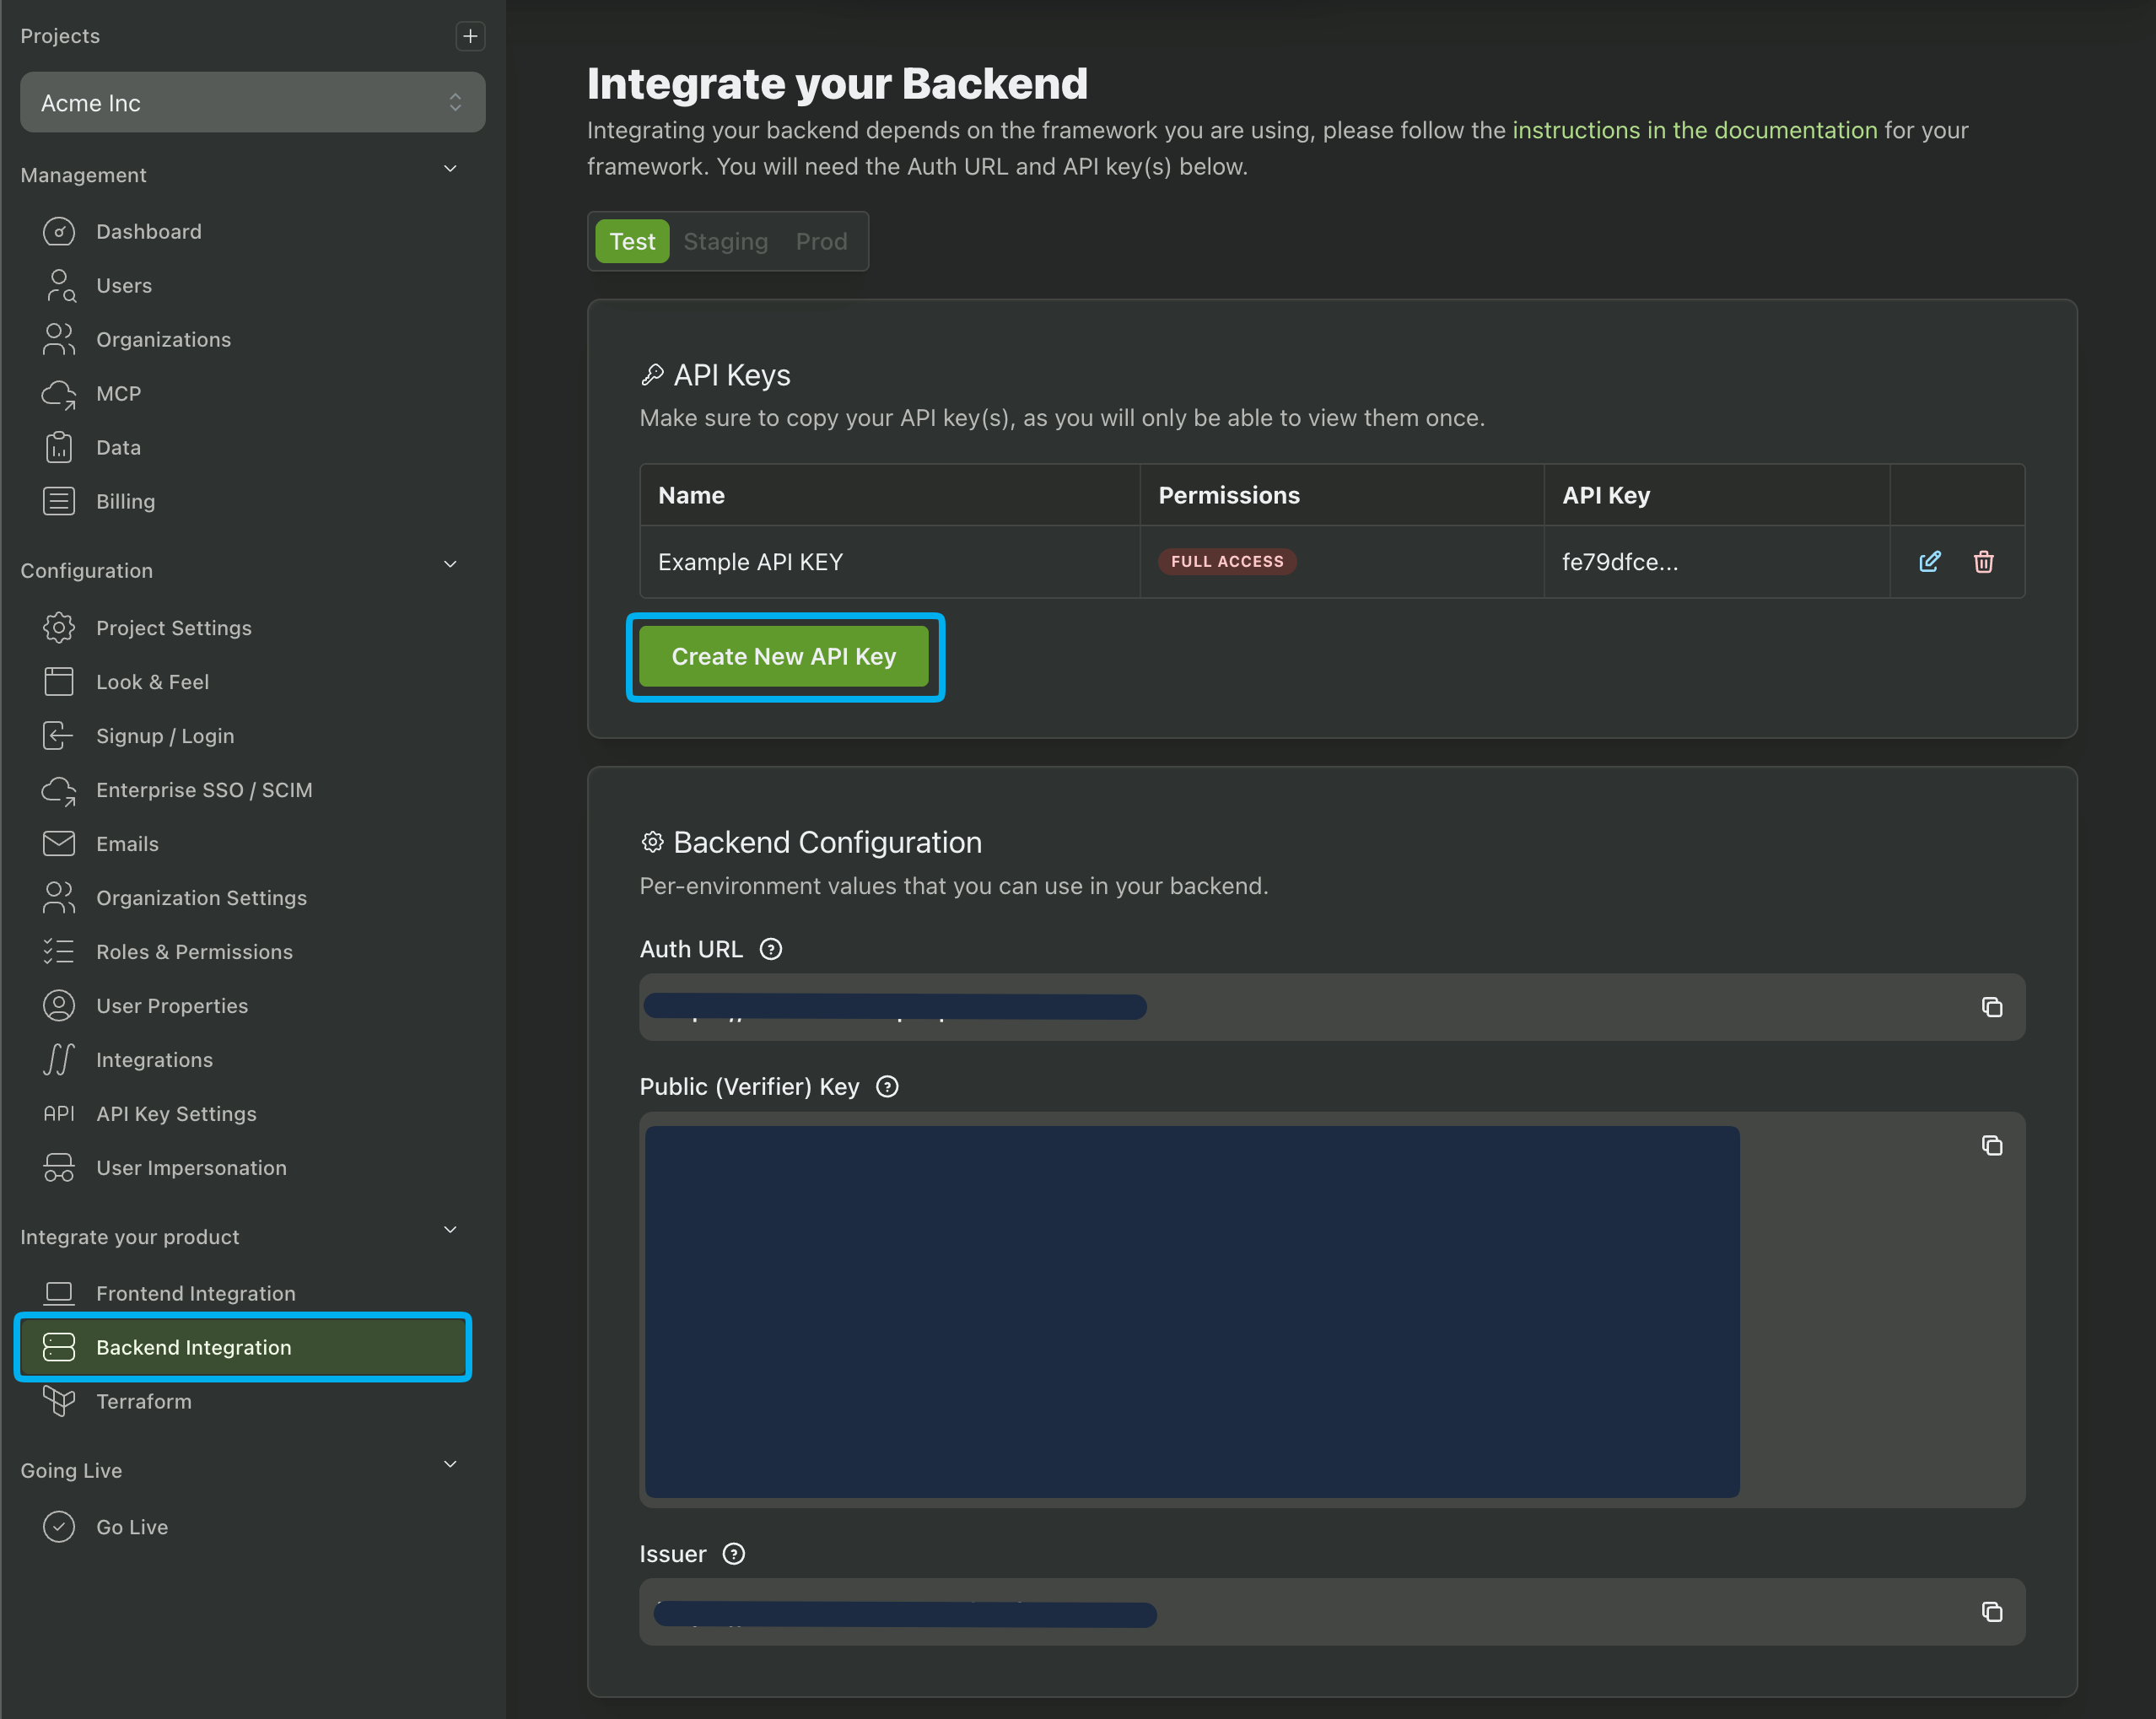2156x1719 pixels.
Task: Open the Acme Inc project selector
Action: coord(252,102)
